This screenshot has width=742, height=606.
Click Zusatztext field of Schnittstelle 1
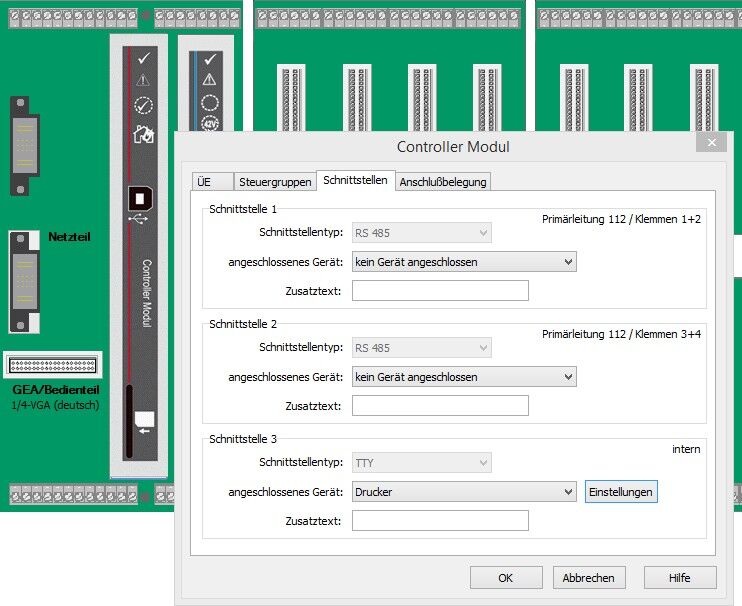tap(440, 290)
